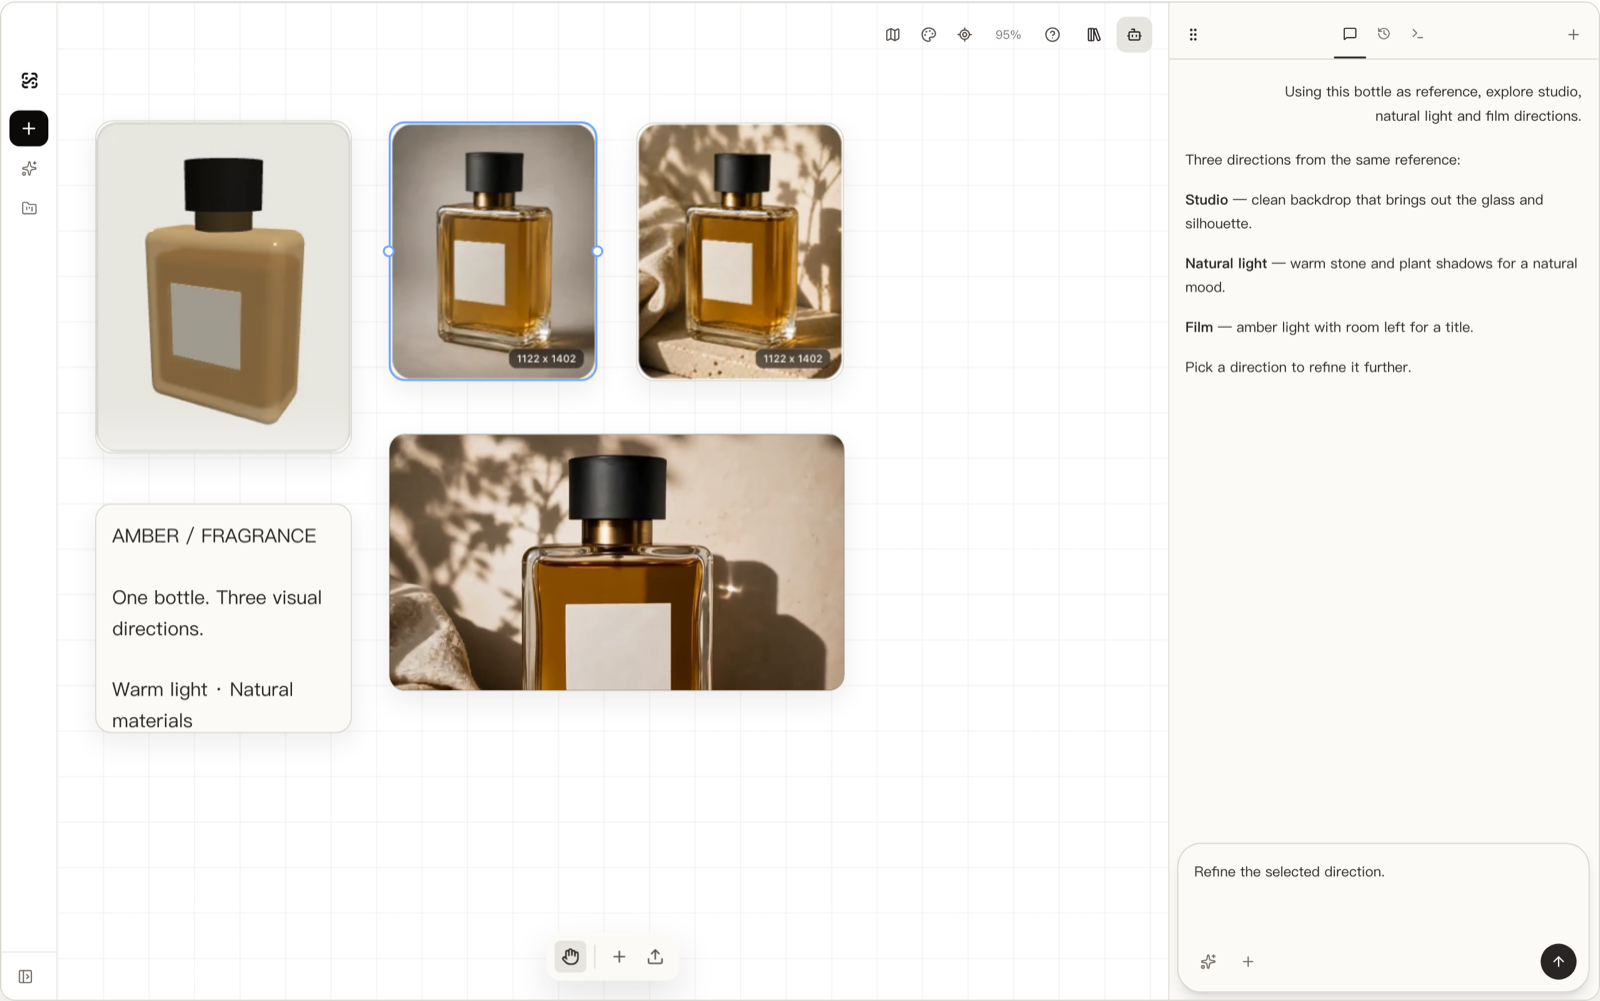1600x1001 pixels.
Task: Toggle the sidebar panel icon at bottom left
Action: coord(26,976)
